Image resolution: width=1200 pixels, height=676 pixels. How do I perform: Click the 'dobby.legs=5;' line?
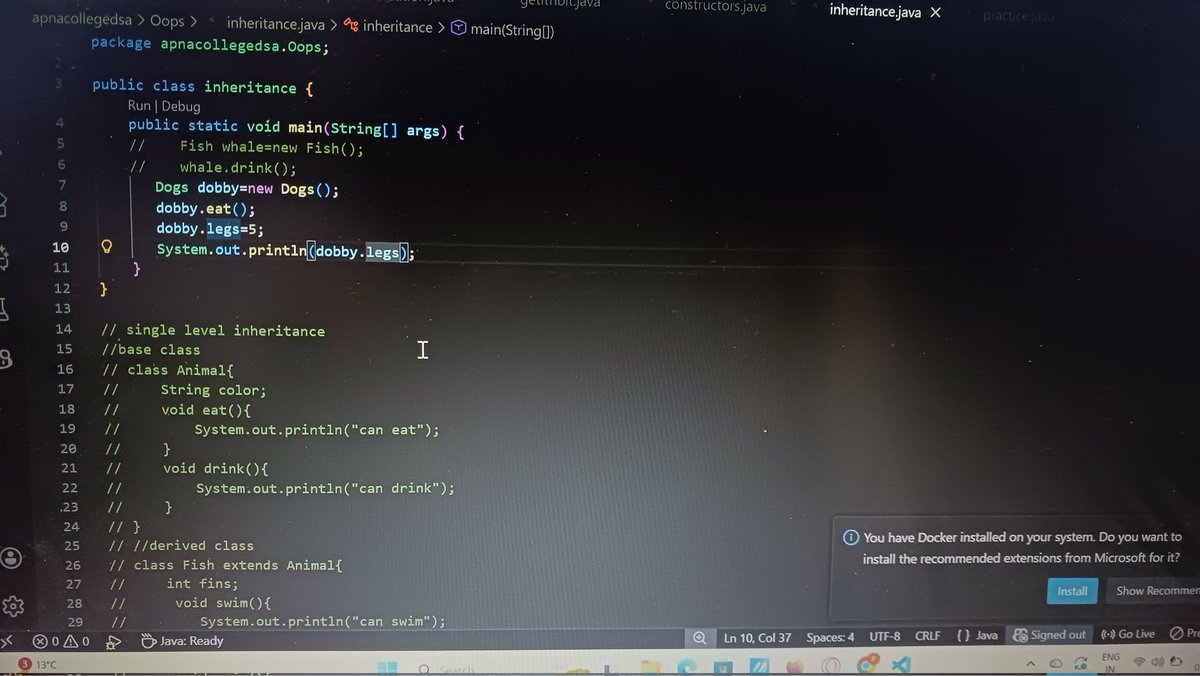209,229
